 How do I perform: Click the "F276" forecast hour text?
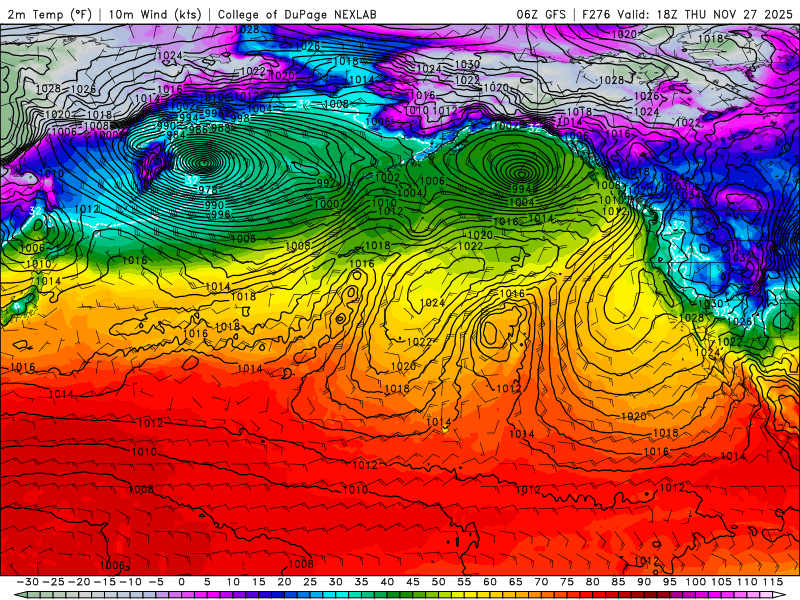pyautogui.click(x=596, y=14)
